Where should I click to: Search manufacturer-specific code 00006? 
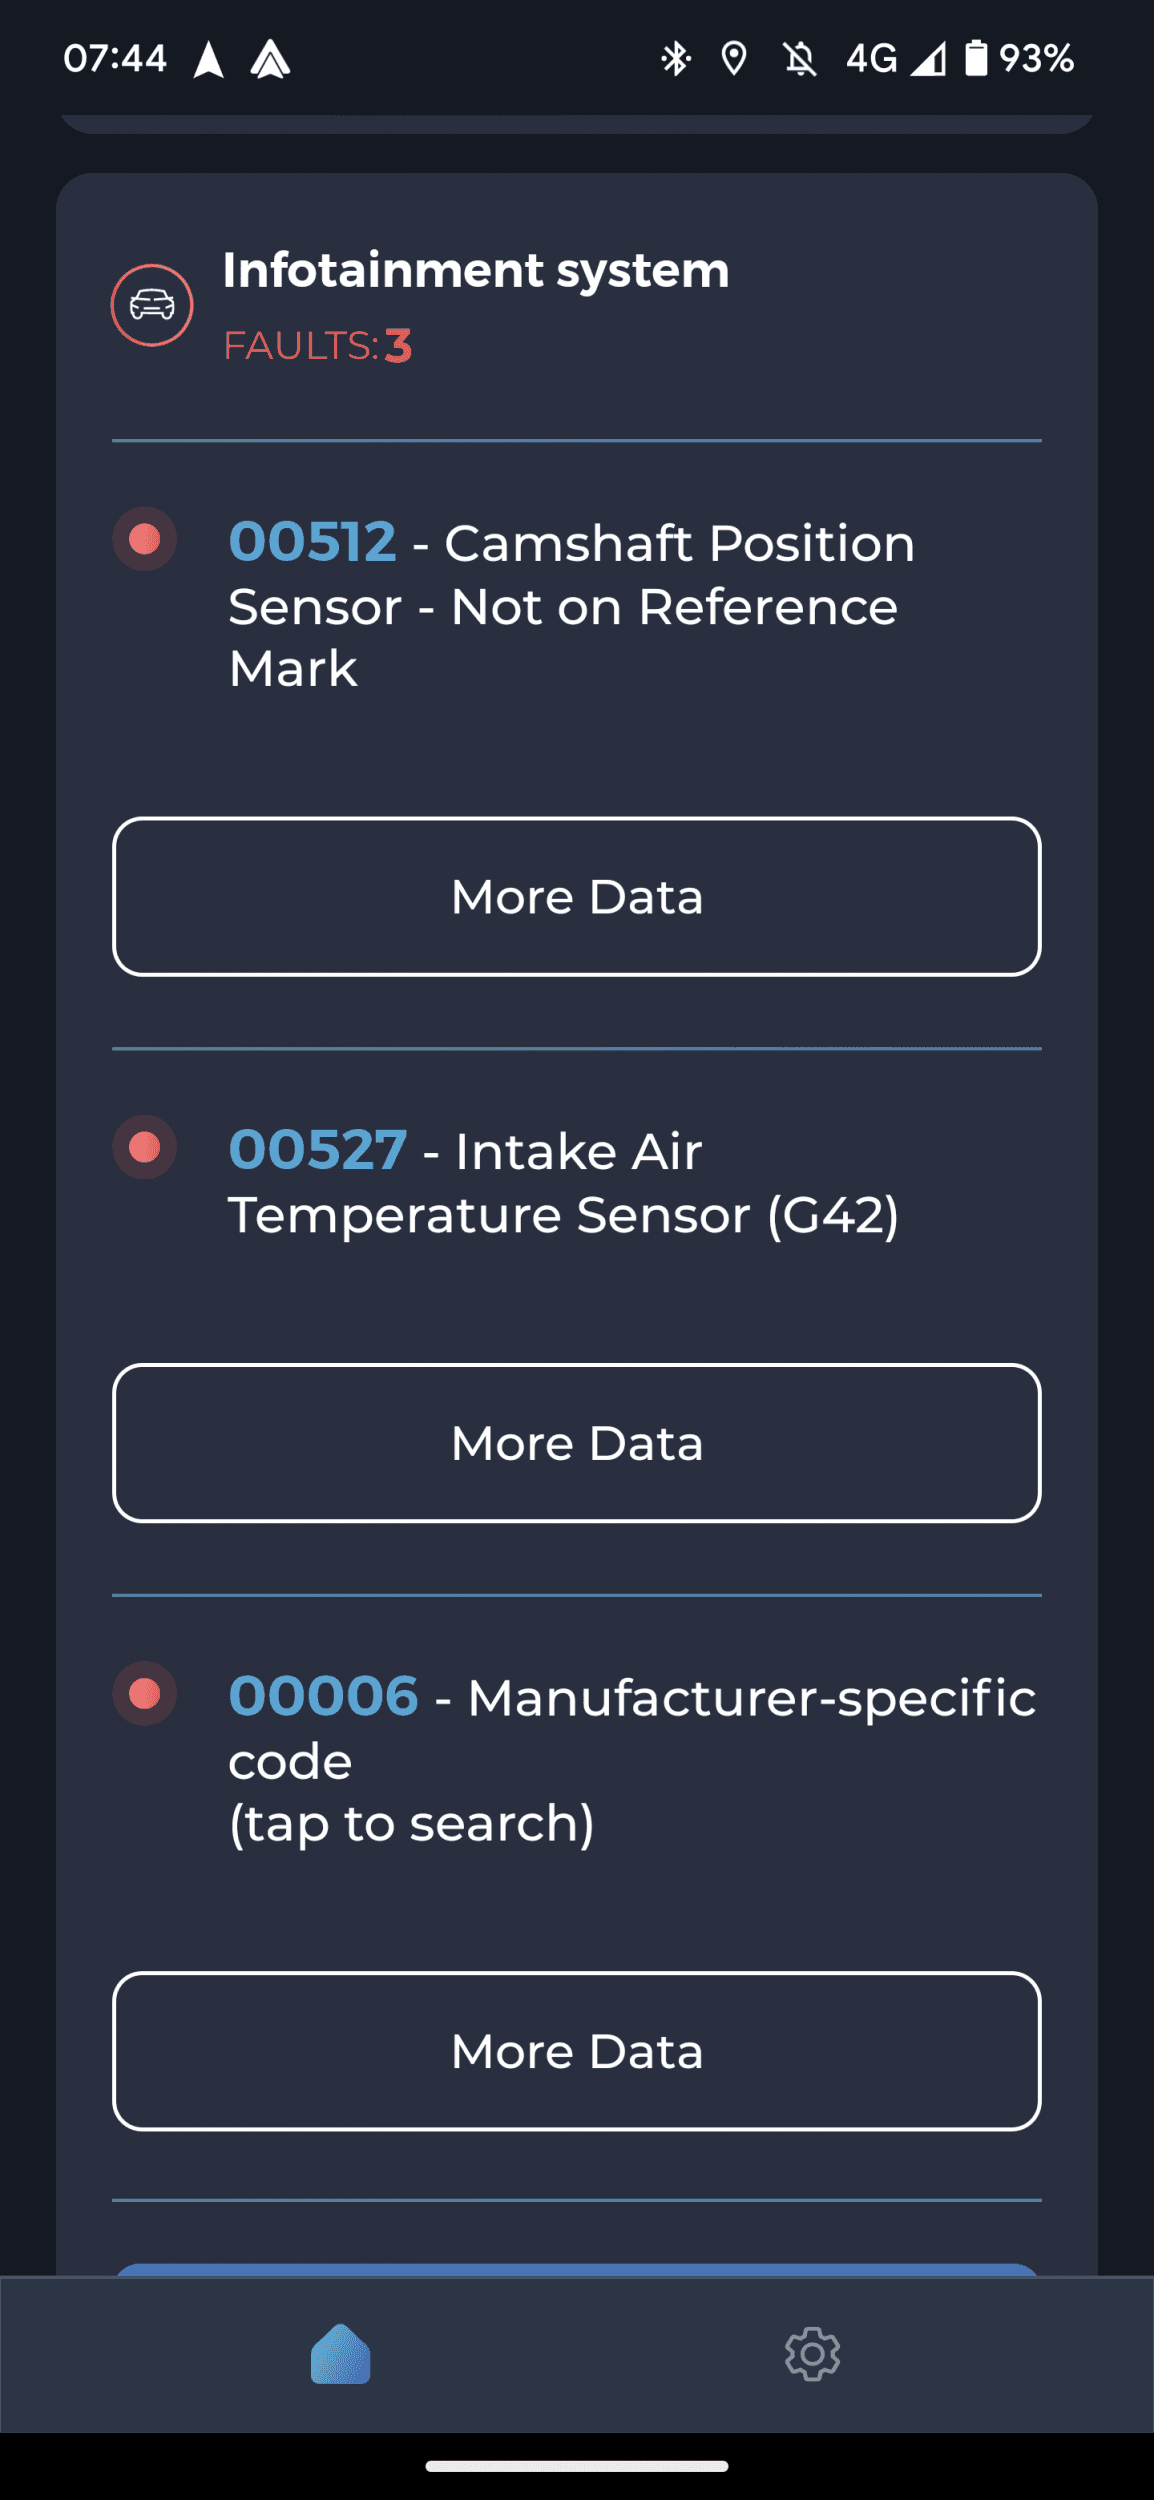412,1822
